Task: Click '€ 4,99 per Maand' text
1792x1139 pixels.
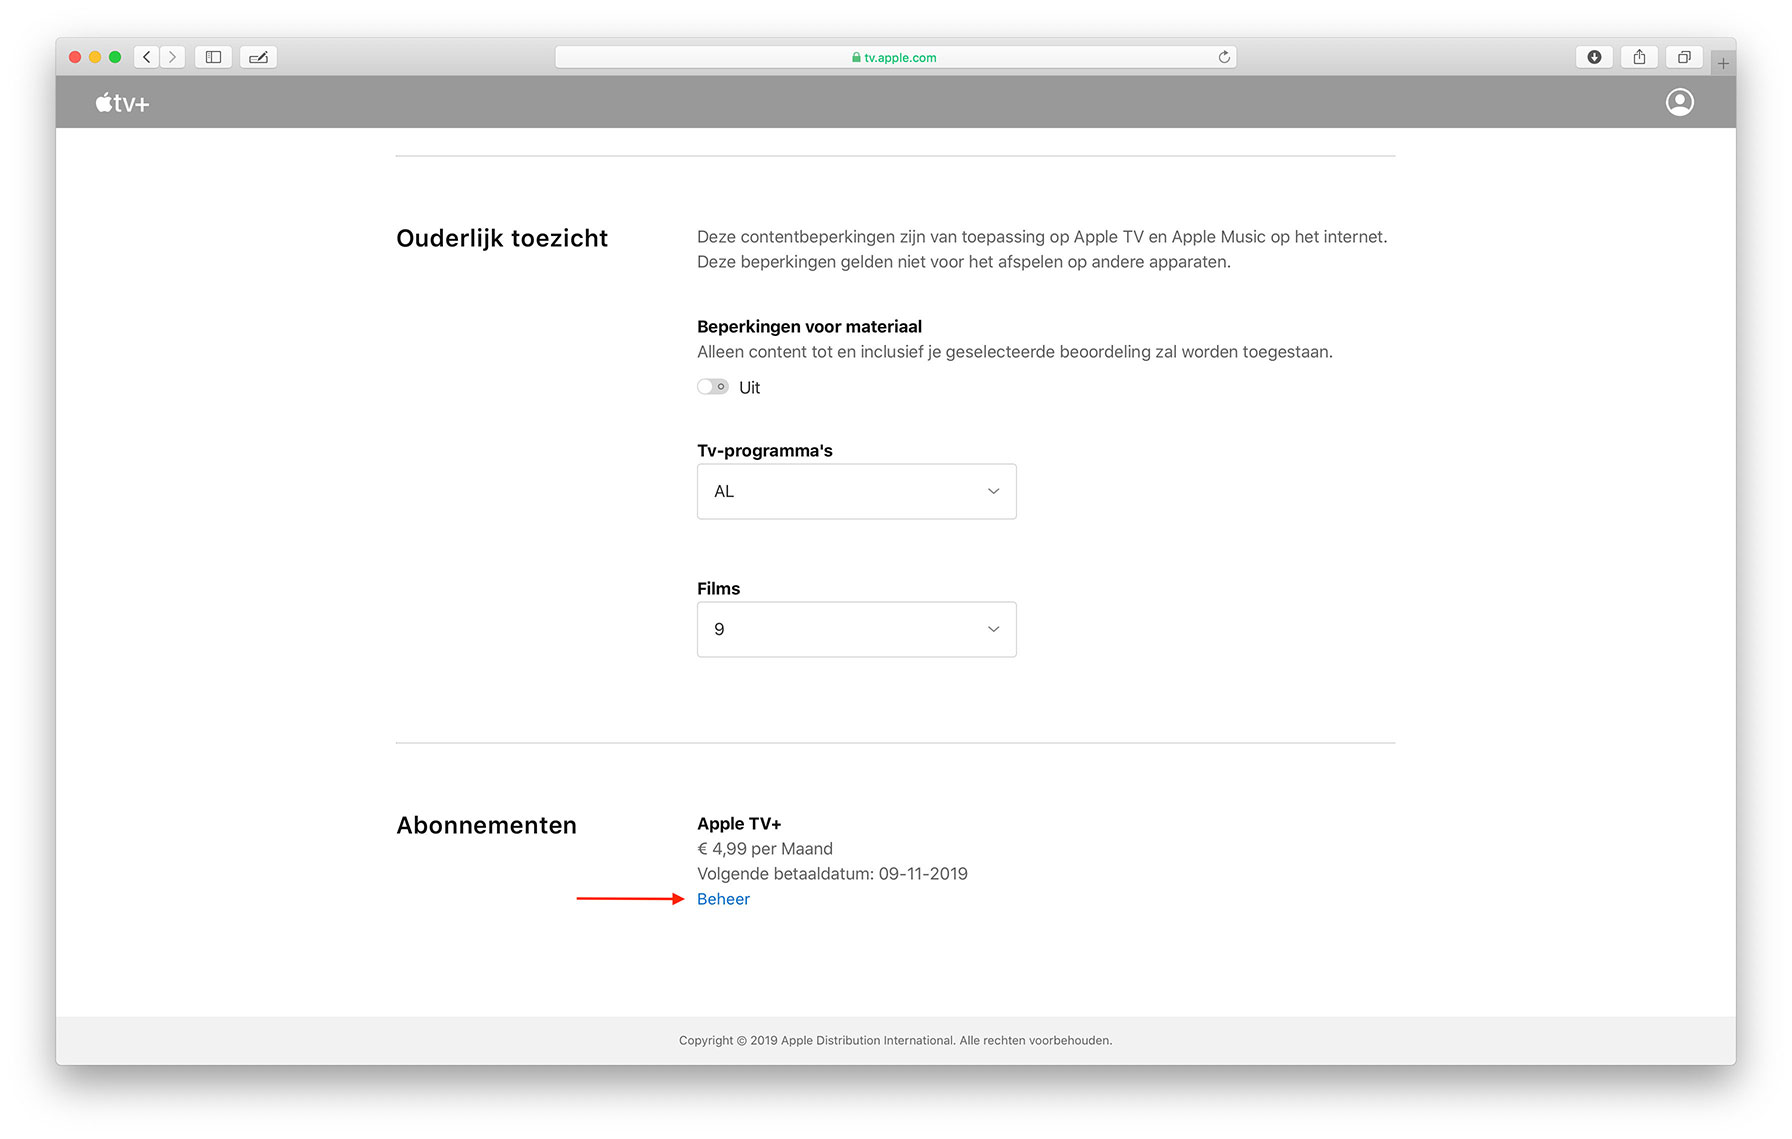Action: [765, 849]
